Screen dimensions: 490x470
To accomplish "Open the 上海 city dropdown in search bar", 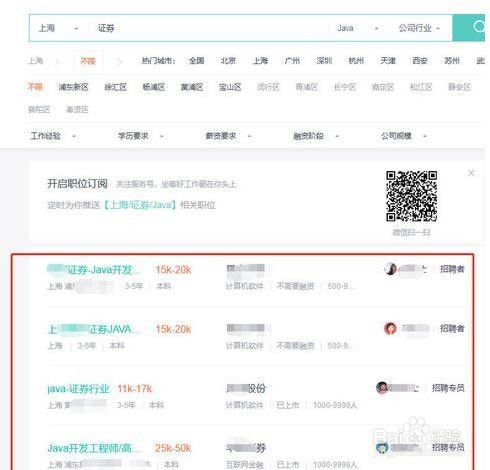I will (58, 28).
